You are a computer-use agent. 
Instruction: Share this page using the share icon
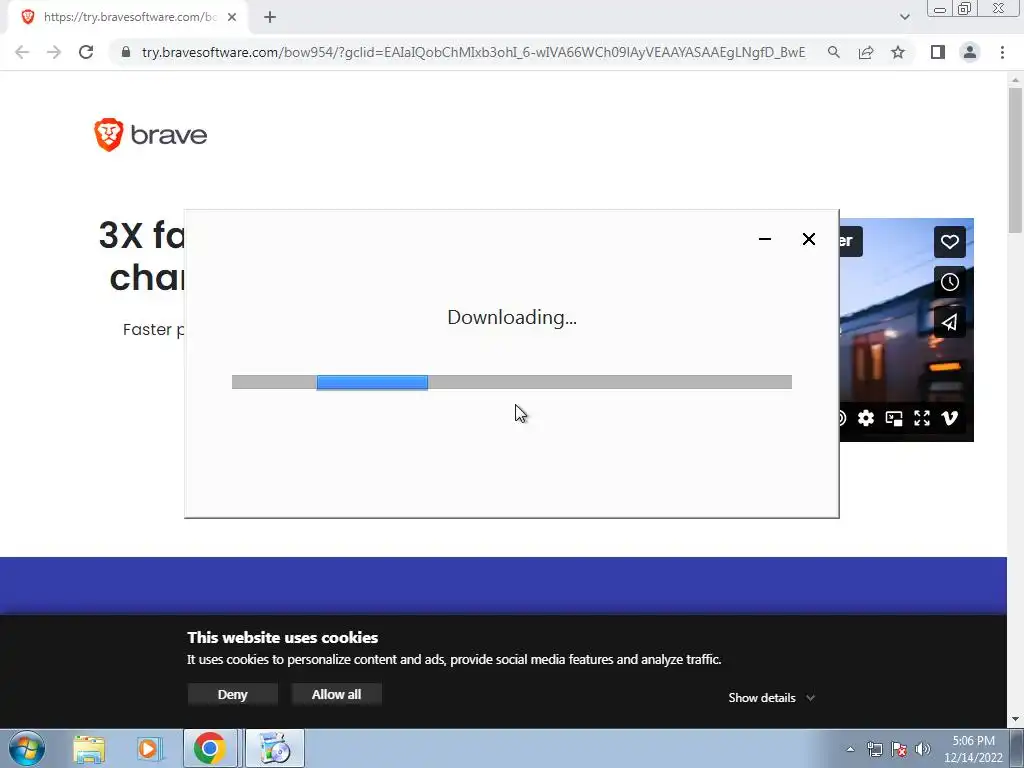[866, 52]
